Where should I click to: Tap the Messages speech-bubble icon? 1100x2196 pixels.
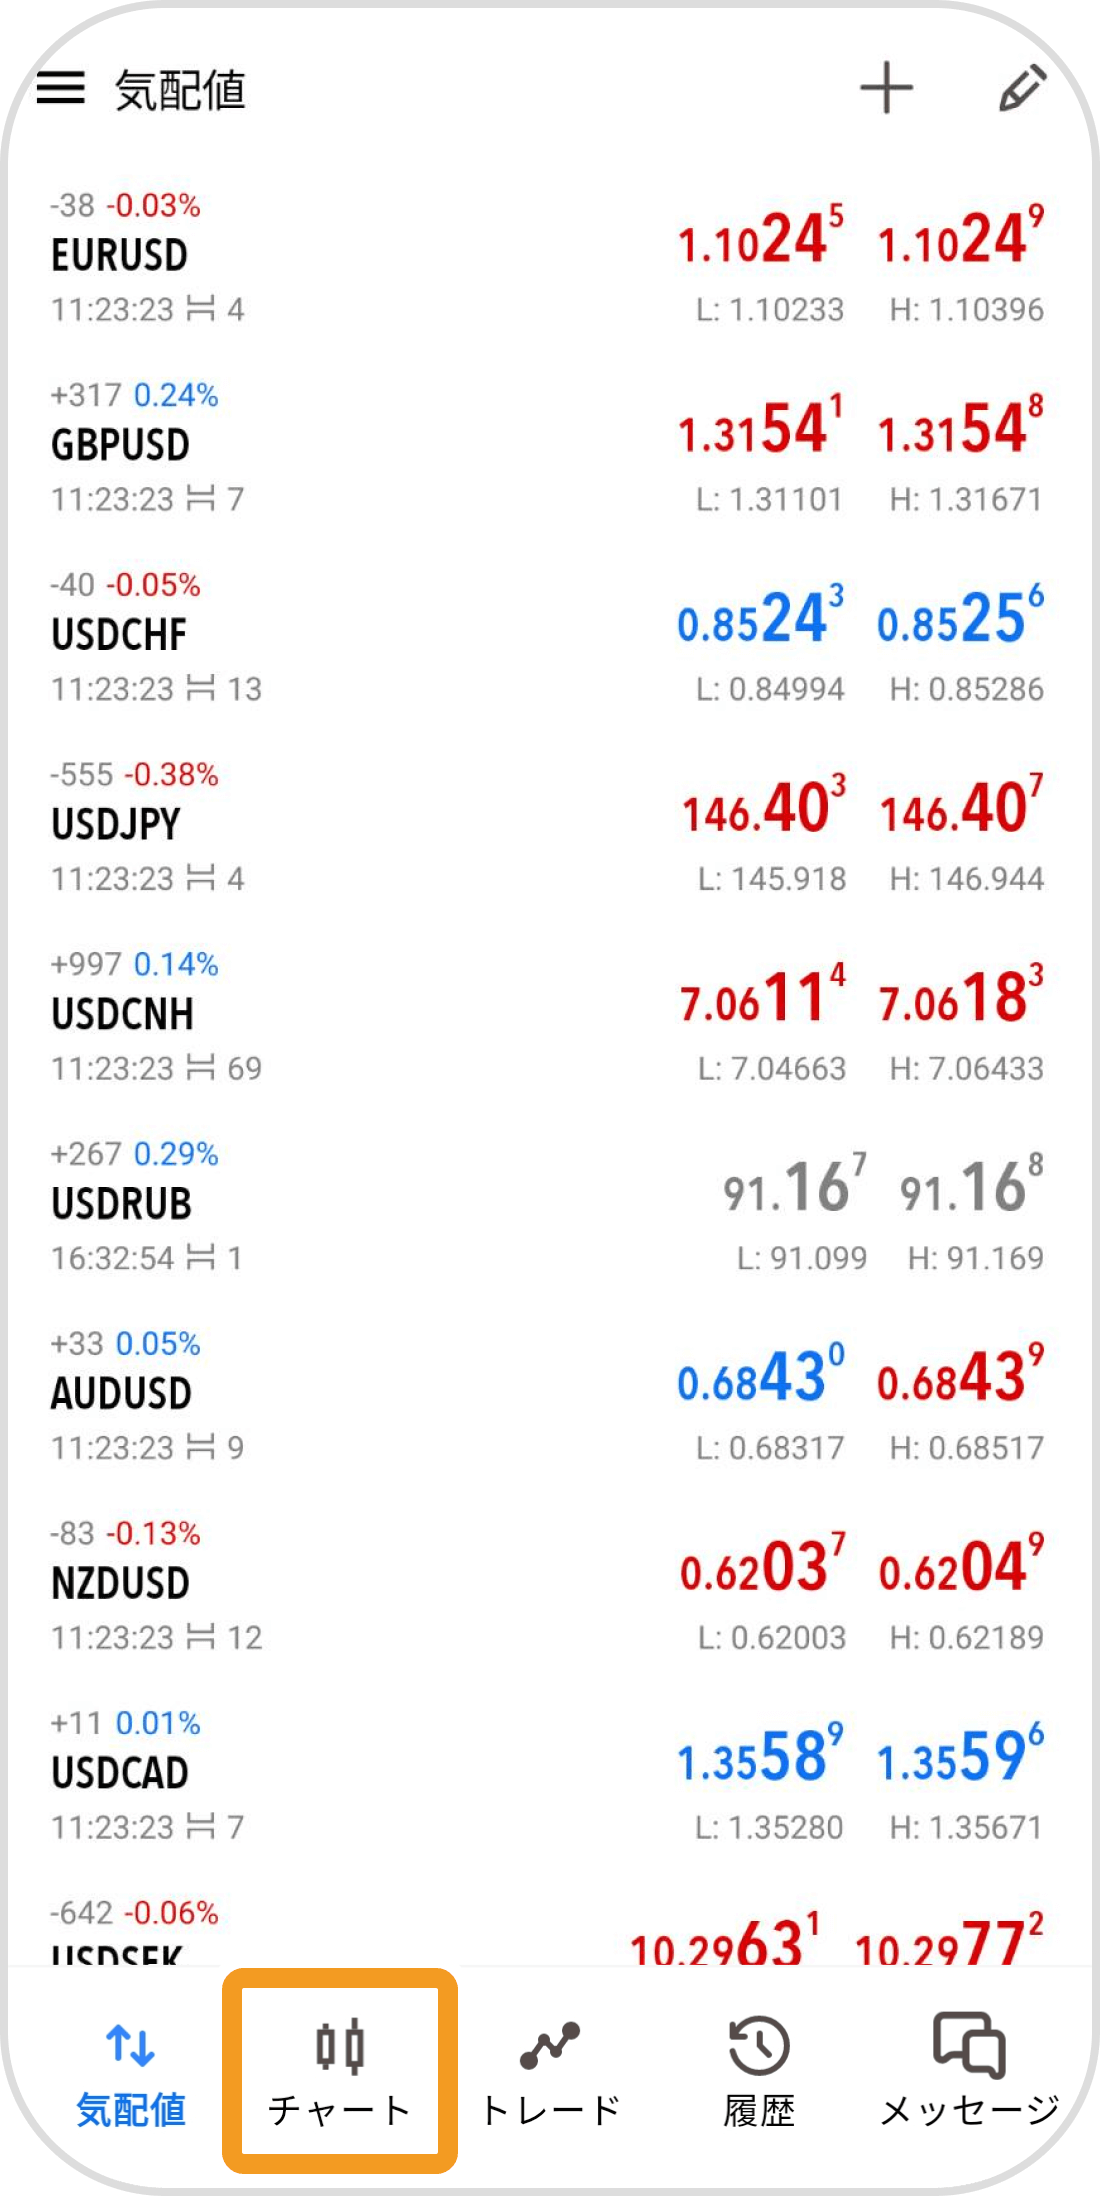click(x=969, y=2045)
